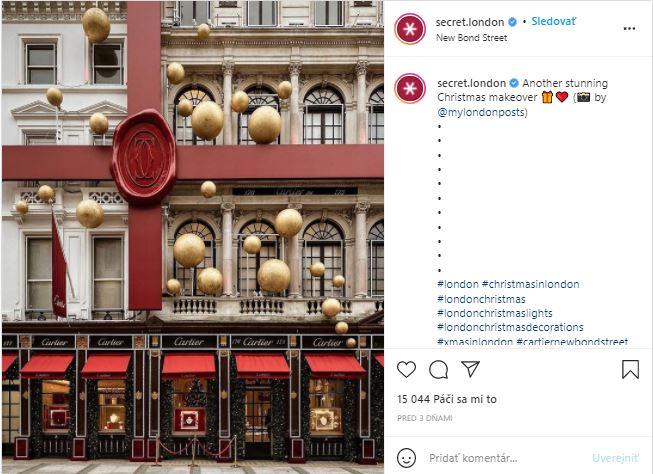Click the 'Pridať komentár...' comment field
This screenshot has height=474, width=653.
click(504, 458)
